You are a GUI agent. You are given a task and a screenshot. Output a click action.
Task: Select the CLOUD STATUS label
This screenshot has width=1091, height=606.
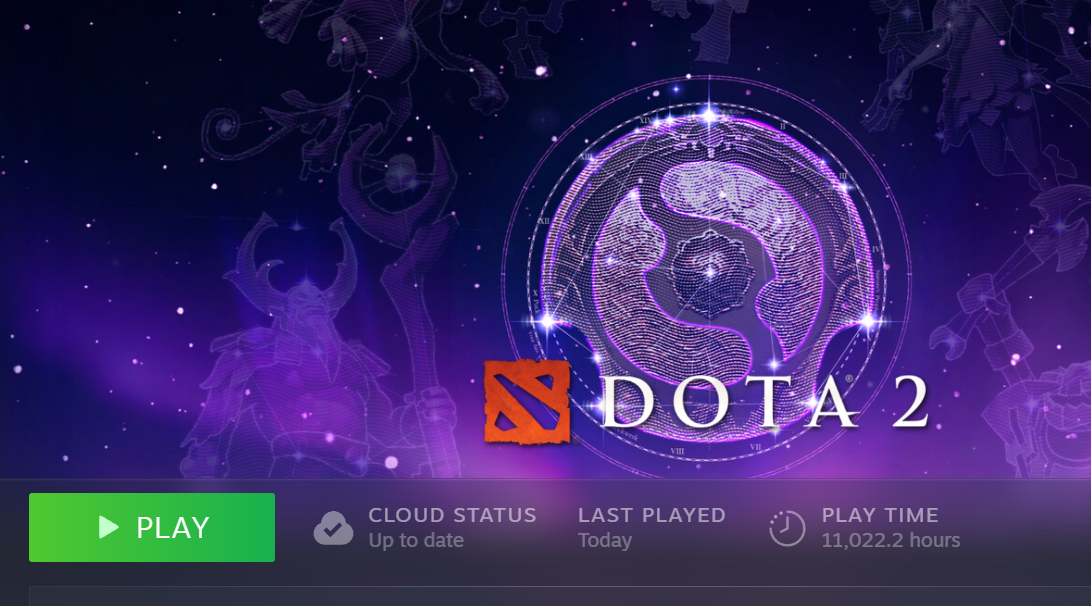(x=452, y=515)
